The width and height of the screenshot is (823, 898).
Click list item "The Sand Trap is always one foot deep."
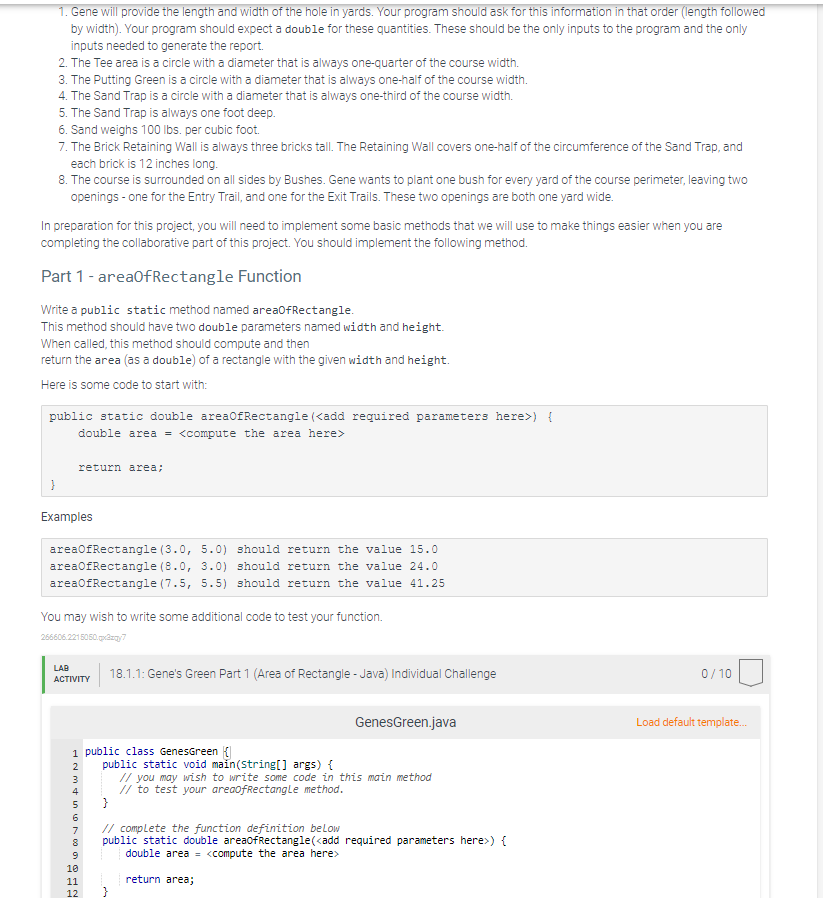[x=173, y=113]
